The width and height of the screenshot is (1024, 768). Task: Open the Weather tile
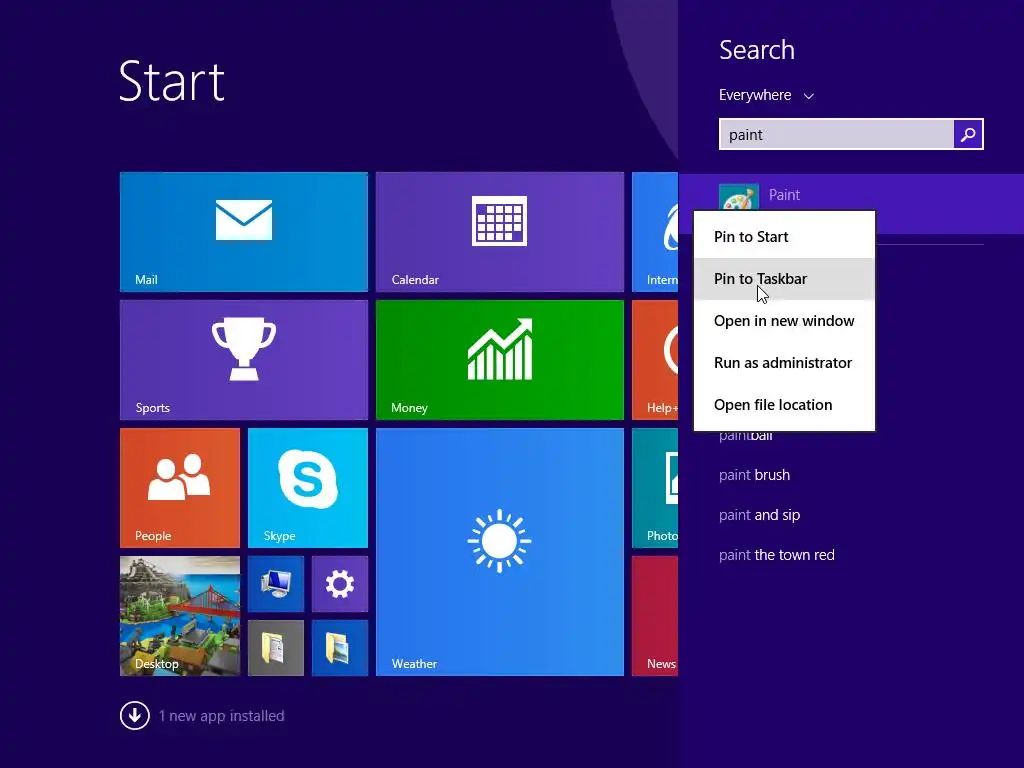(x=500, y=552)
